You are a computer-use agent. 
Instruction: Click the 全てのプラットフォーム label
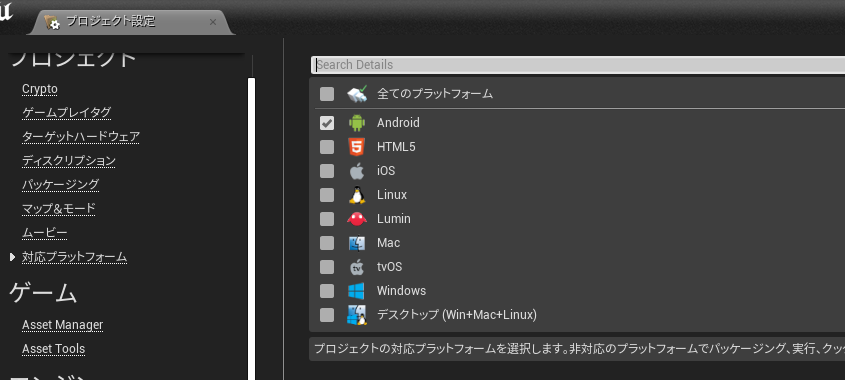point(435,94)
